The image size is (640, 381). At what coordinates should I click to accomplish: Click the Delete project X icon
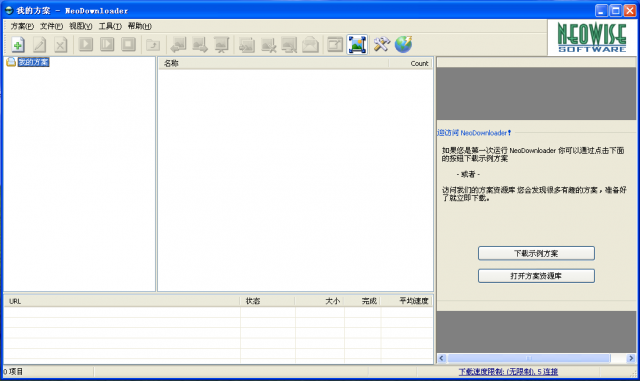pos(61,45)
